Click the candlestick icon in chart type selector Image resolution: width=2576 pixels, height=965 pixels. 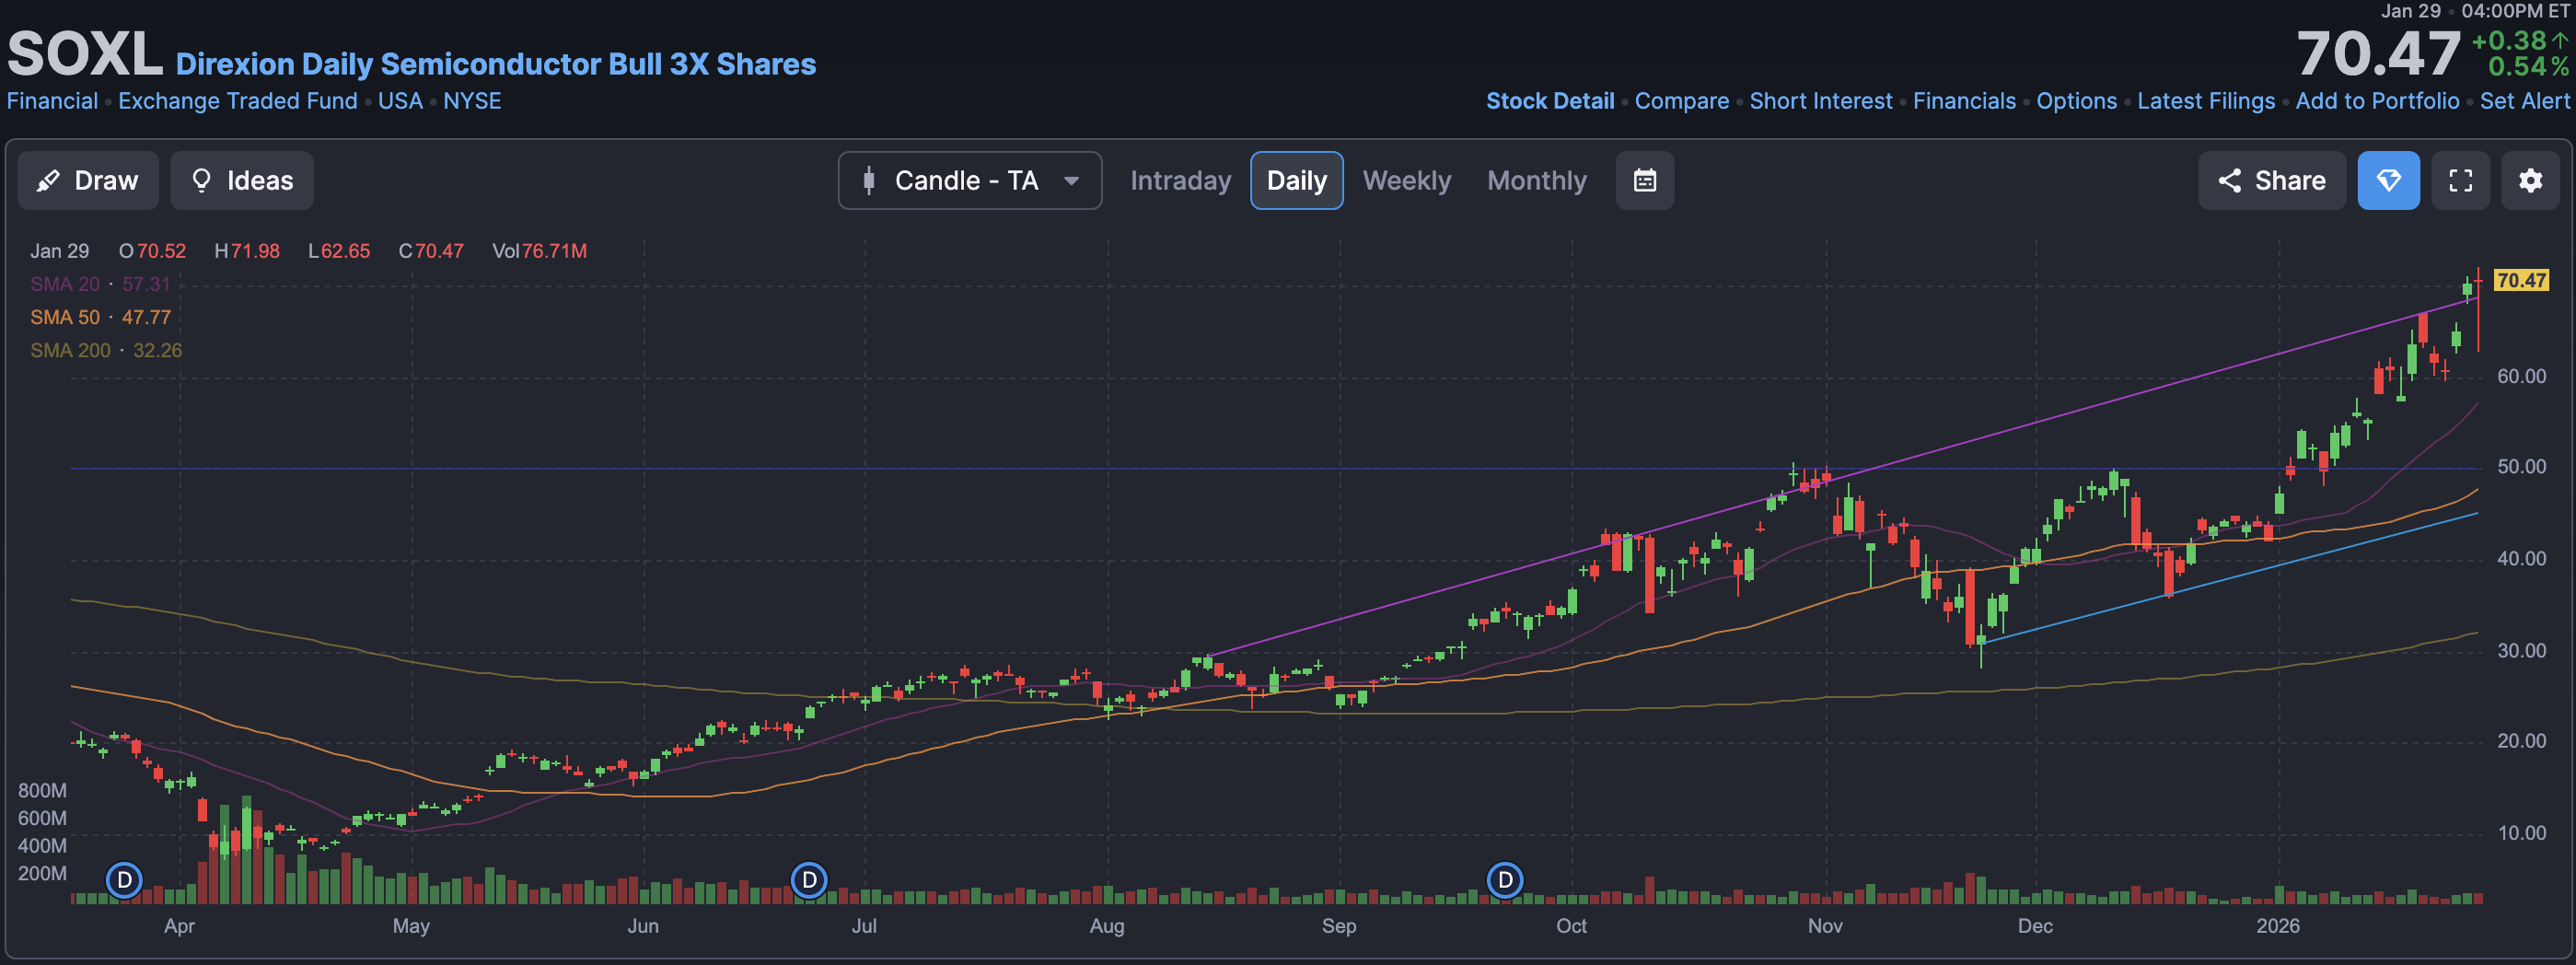pos(869,180)
